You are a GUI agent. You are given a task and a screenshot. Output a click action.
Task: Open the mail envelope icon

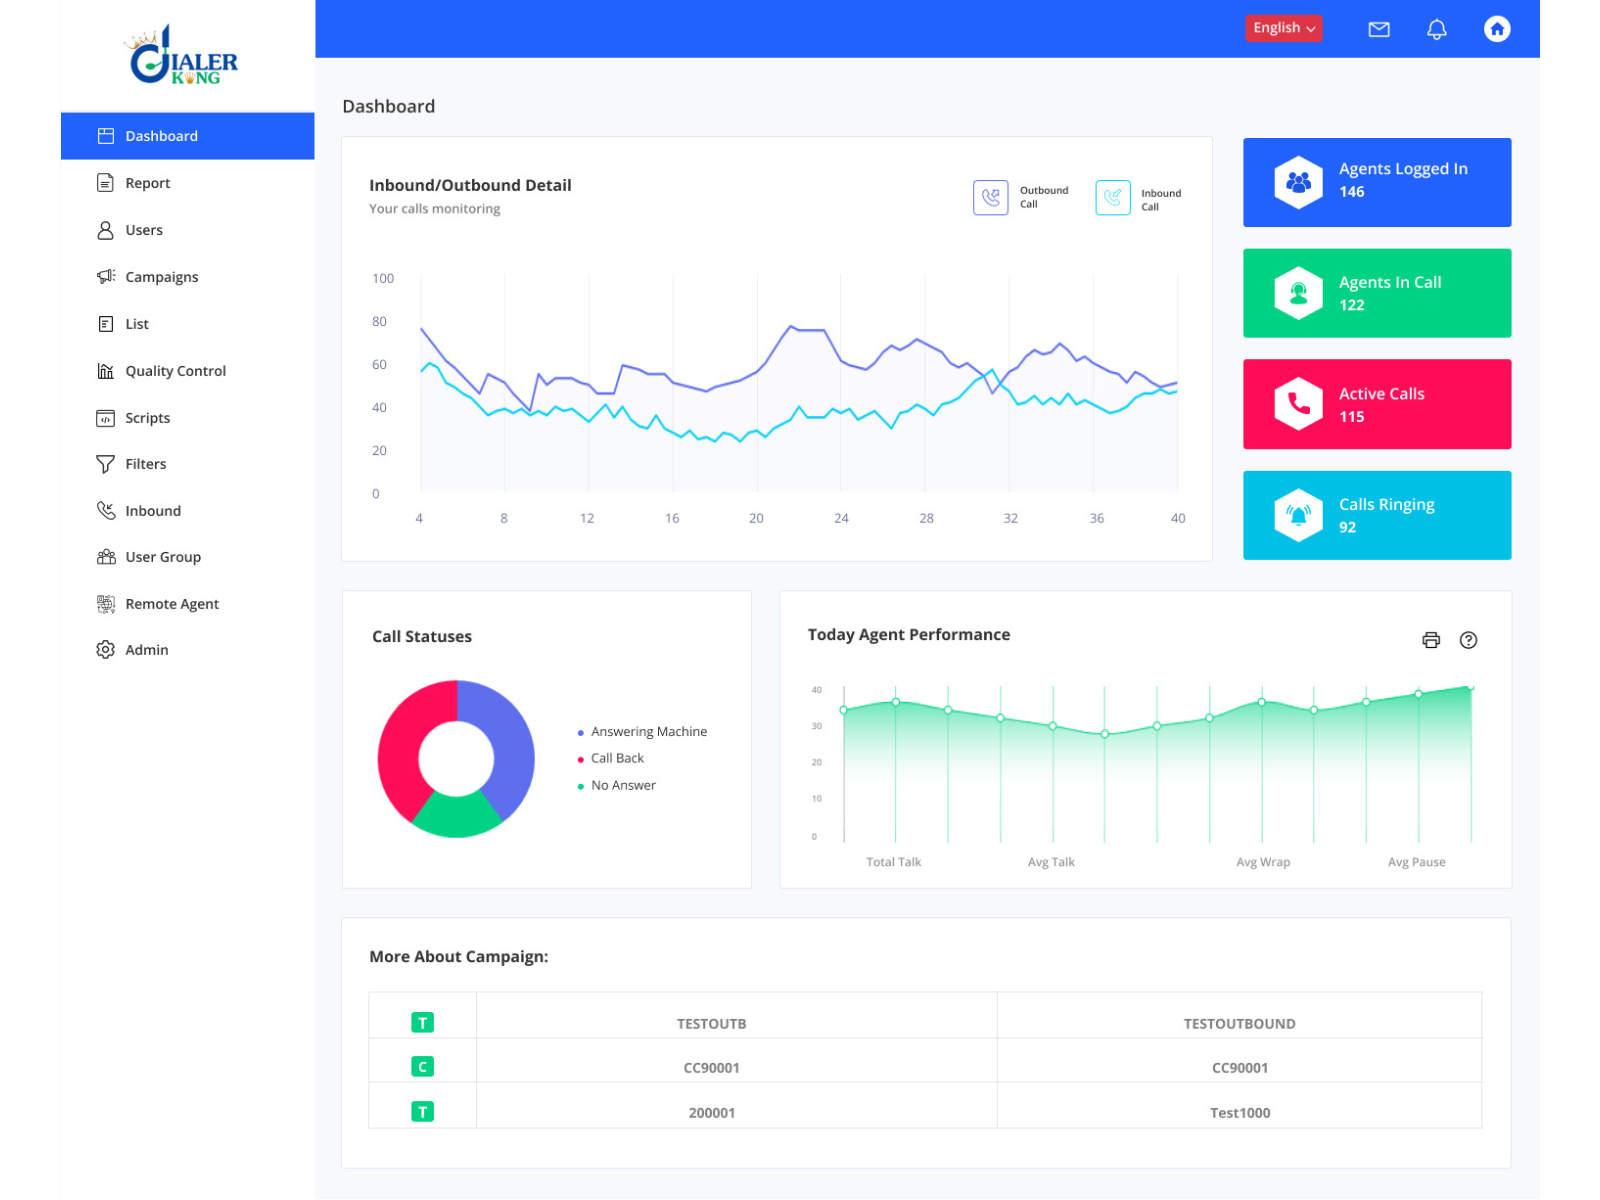[1378, 28]
